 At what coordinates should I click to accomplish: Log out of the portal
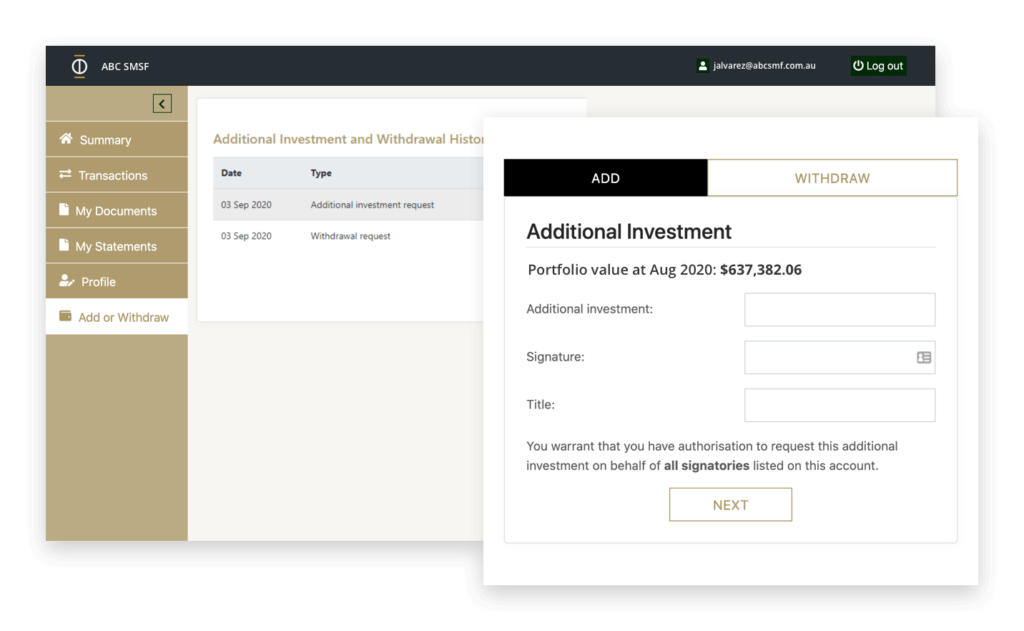(x=878, y=65)
